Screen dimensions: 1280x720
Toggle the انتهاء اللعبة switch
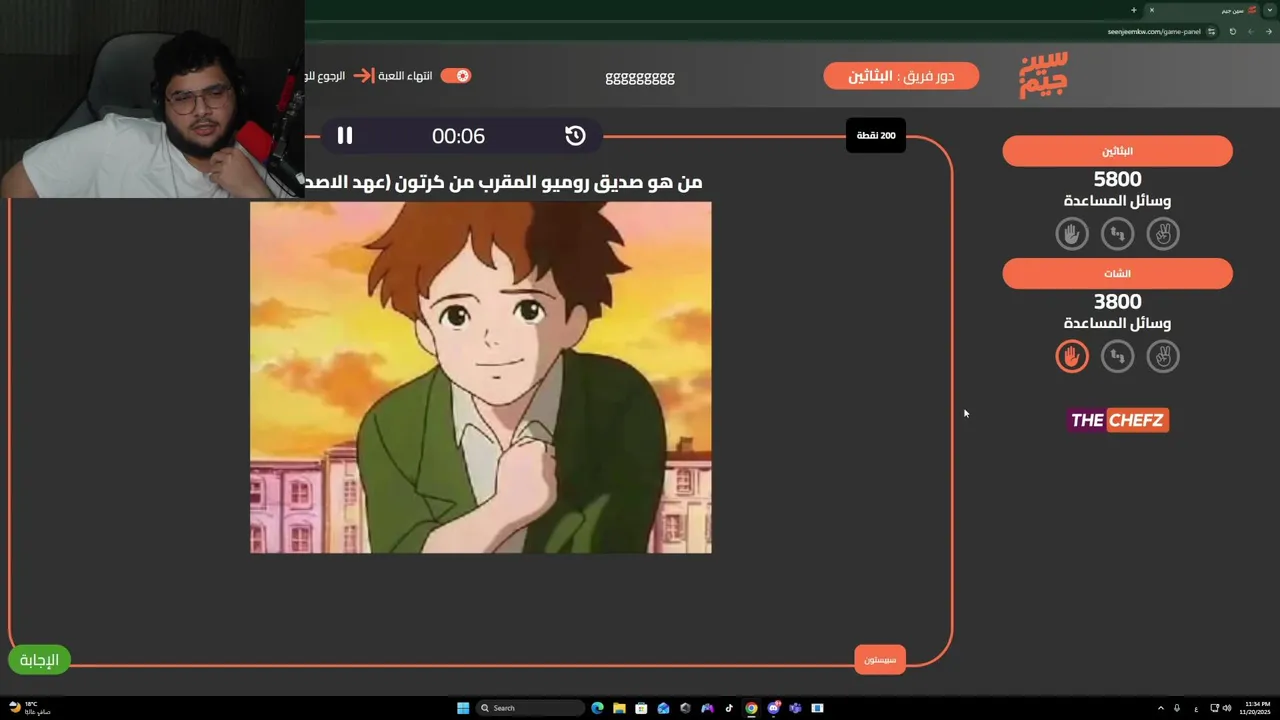456,76
